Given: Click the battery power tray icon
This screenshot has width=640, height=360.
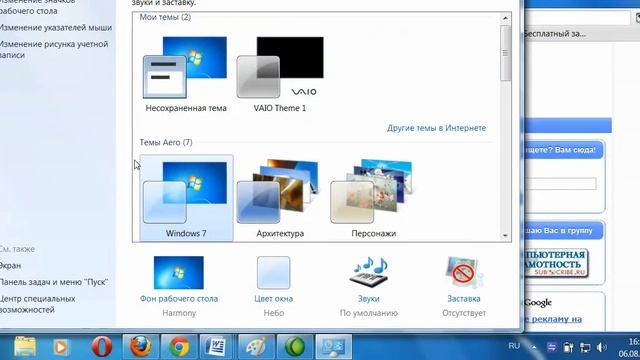Looking at the screenshot, I should point(568,347).
